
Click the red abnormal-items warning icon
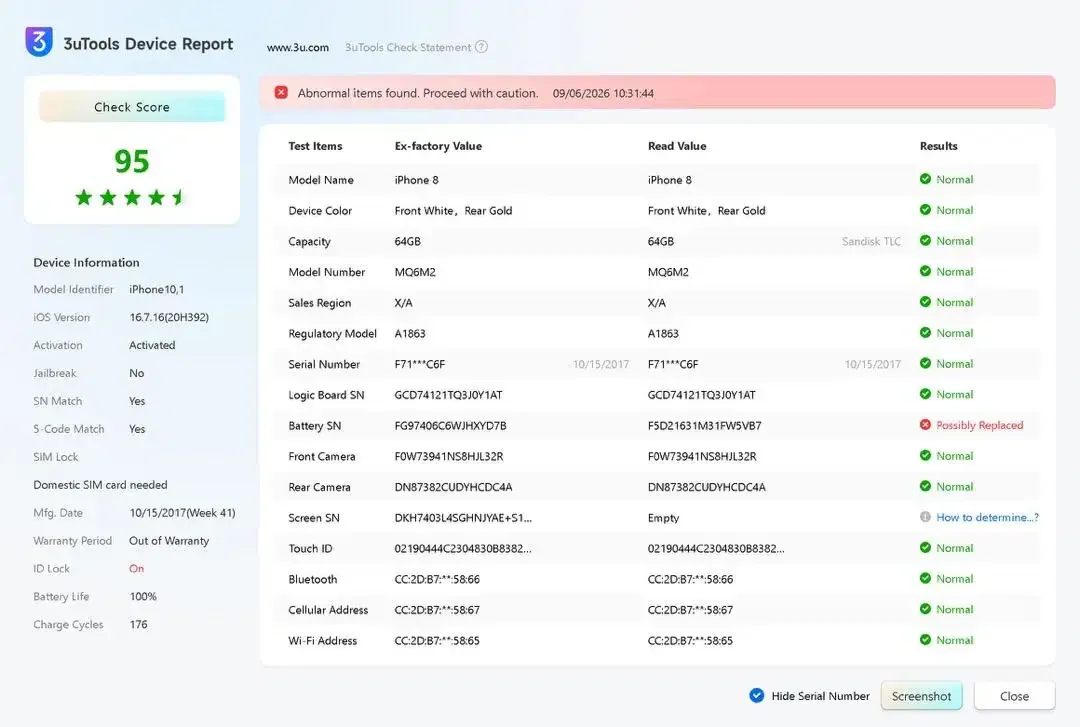pyautogui.click(x=281, y=92)
